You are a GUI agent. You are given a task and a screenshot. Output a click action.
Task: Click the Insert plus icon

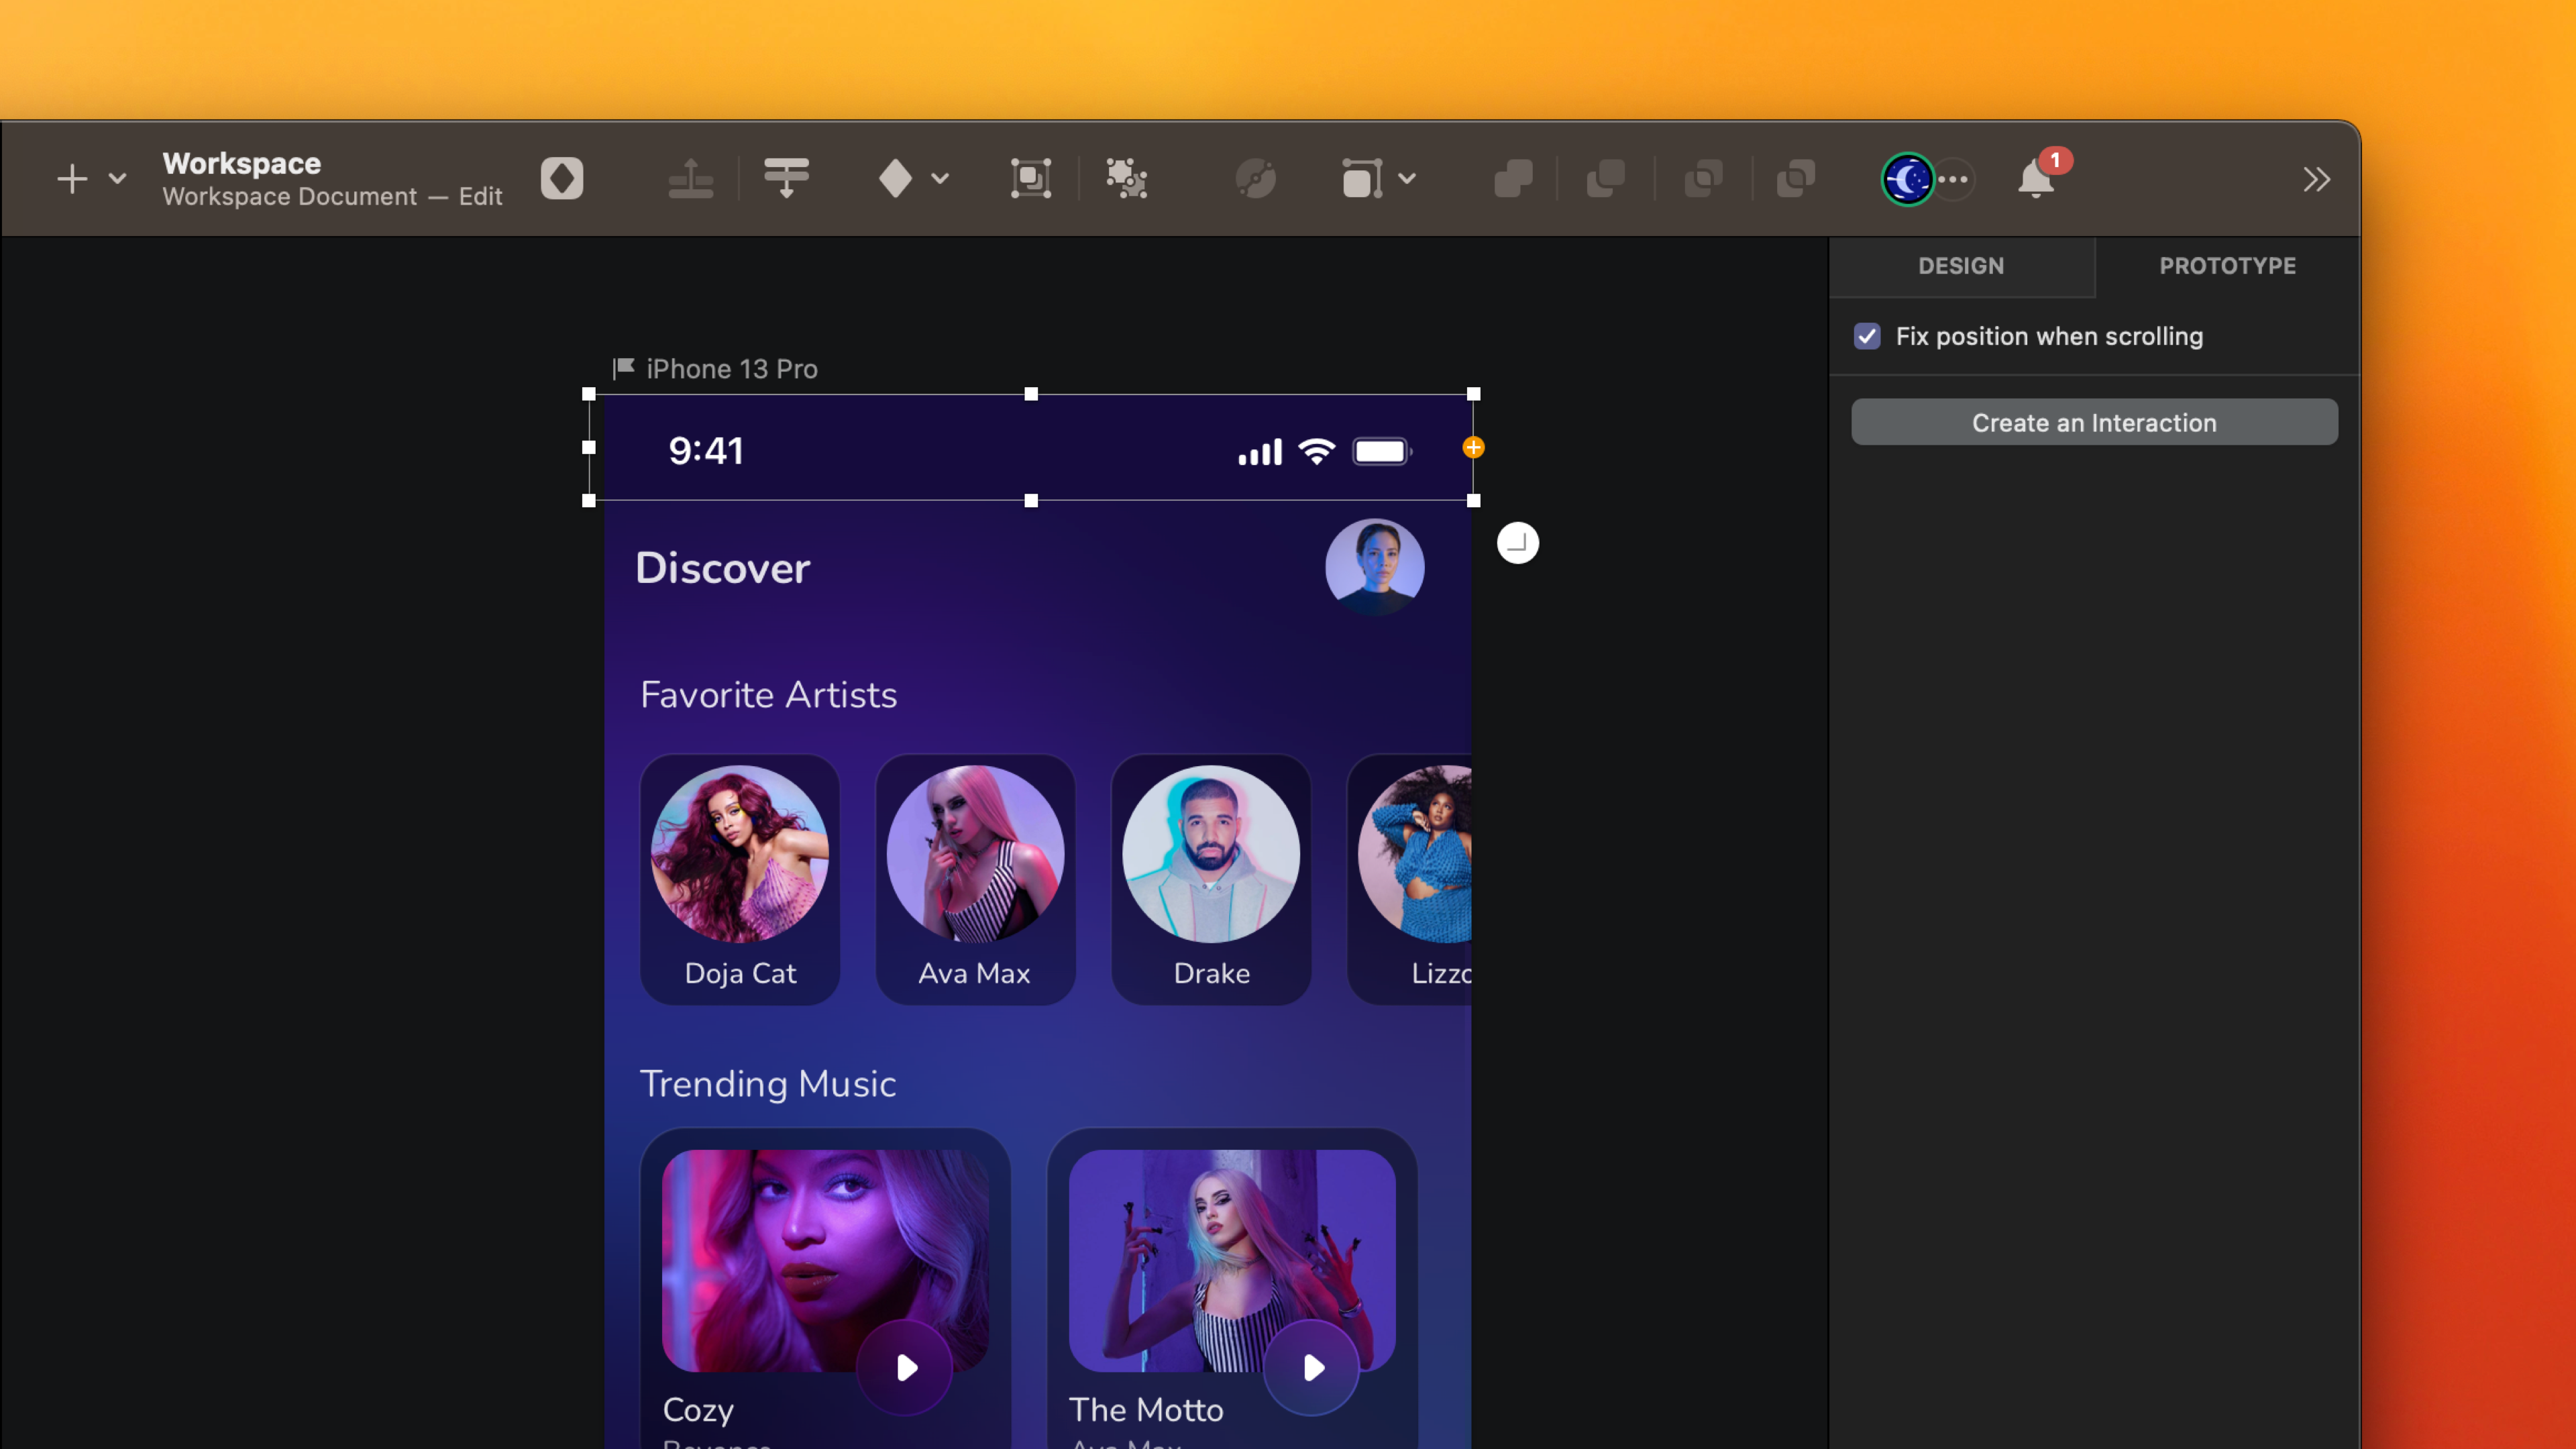coord(72,179)
